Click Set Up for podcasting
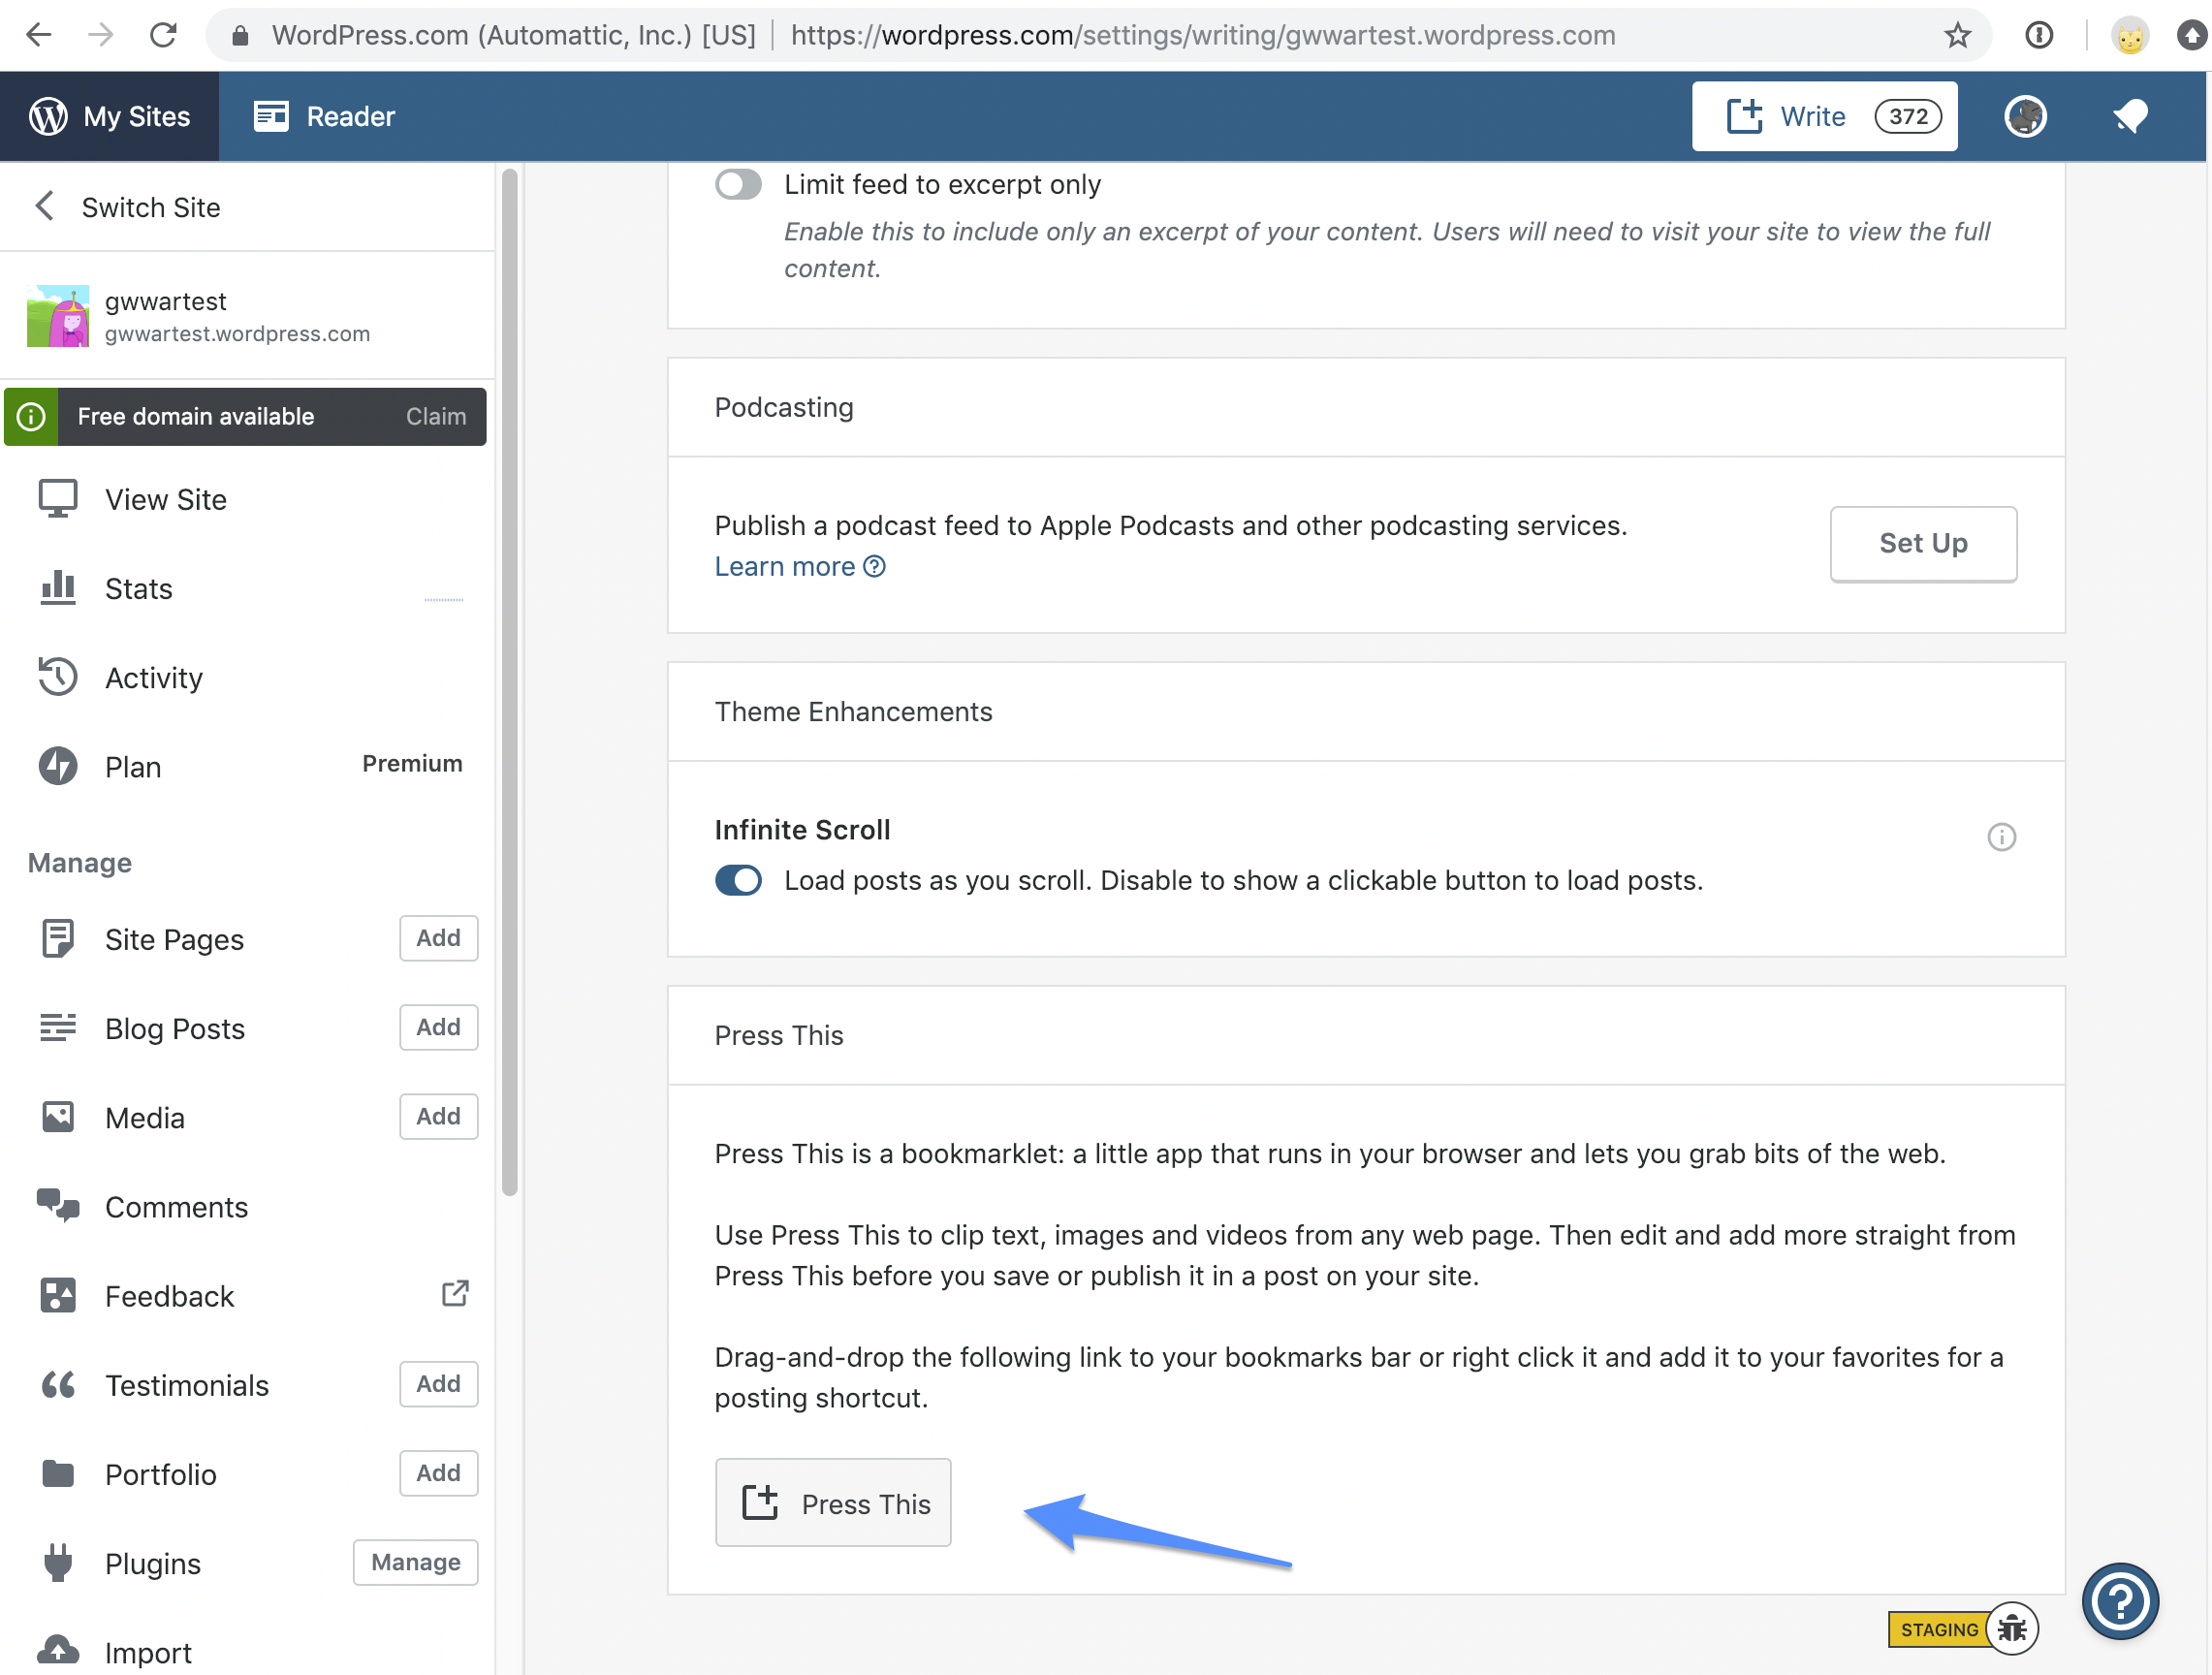The image size is (2212, 1675). click(1922, 543)
